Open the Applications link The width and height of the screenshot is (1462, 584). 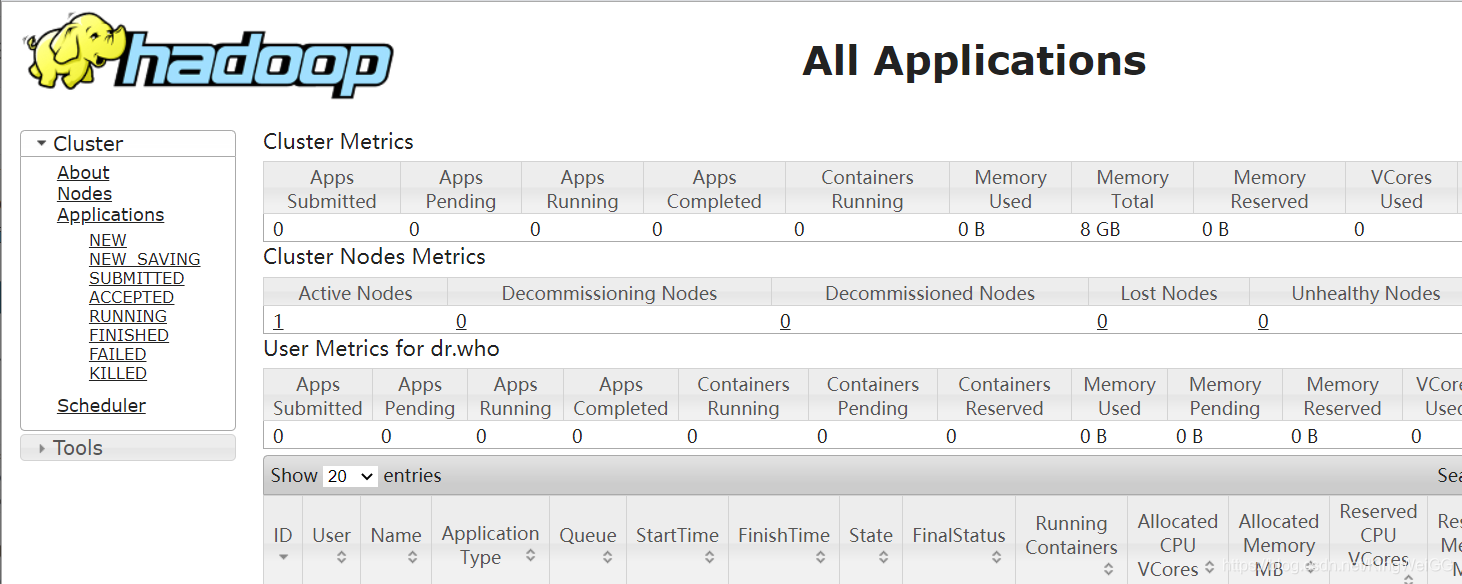coord(110,215)
